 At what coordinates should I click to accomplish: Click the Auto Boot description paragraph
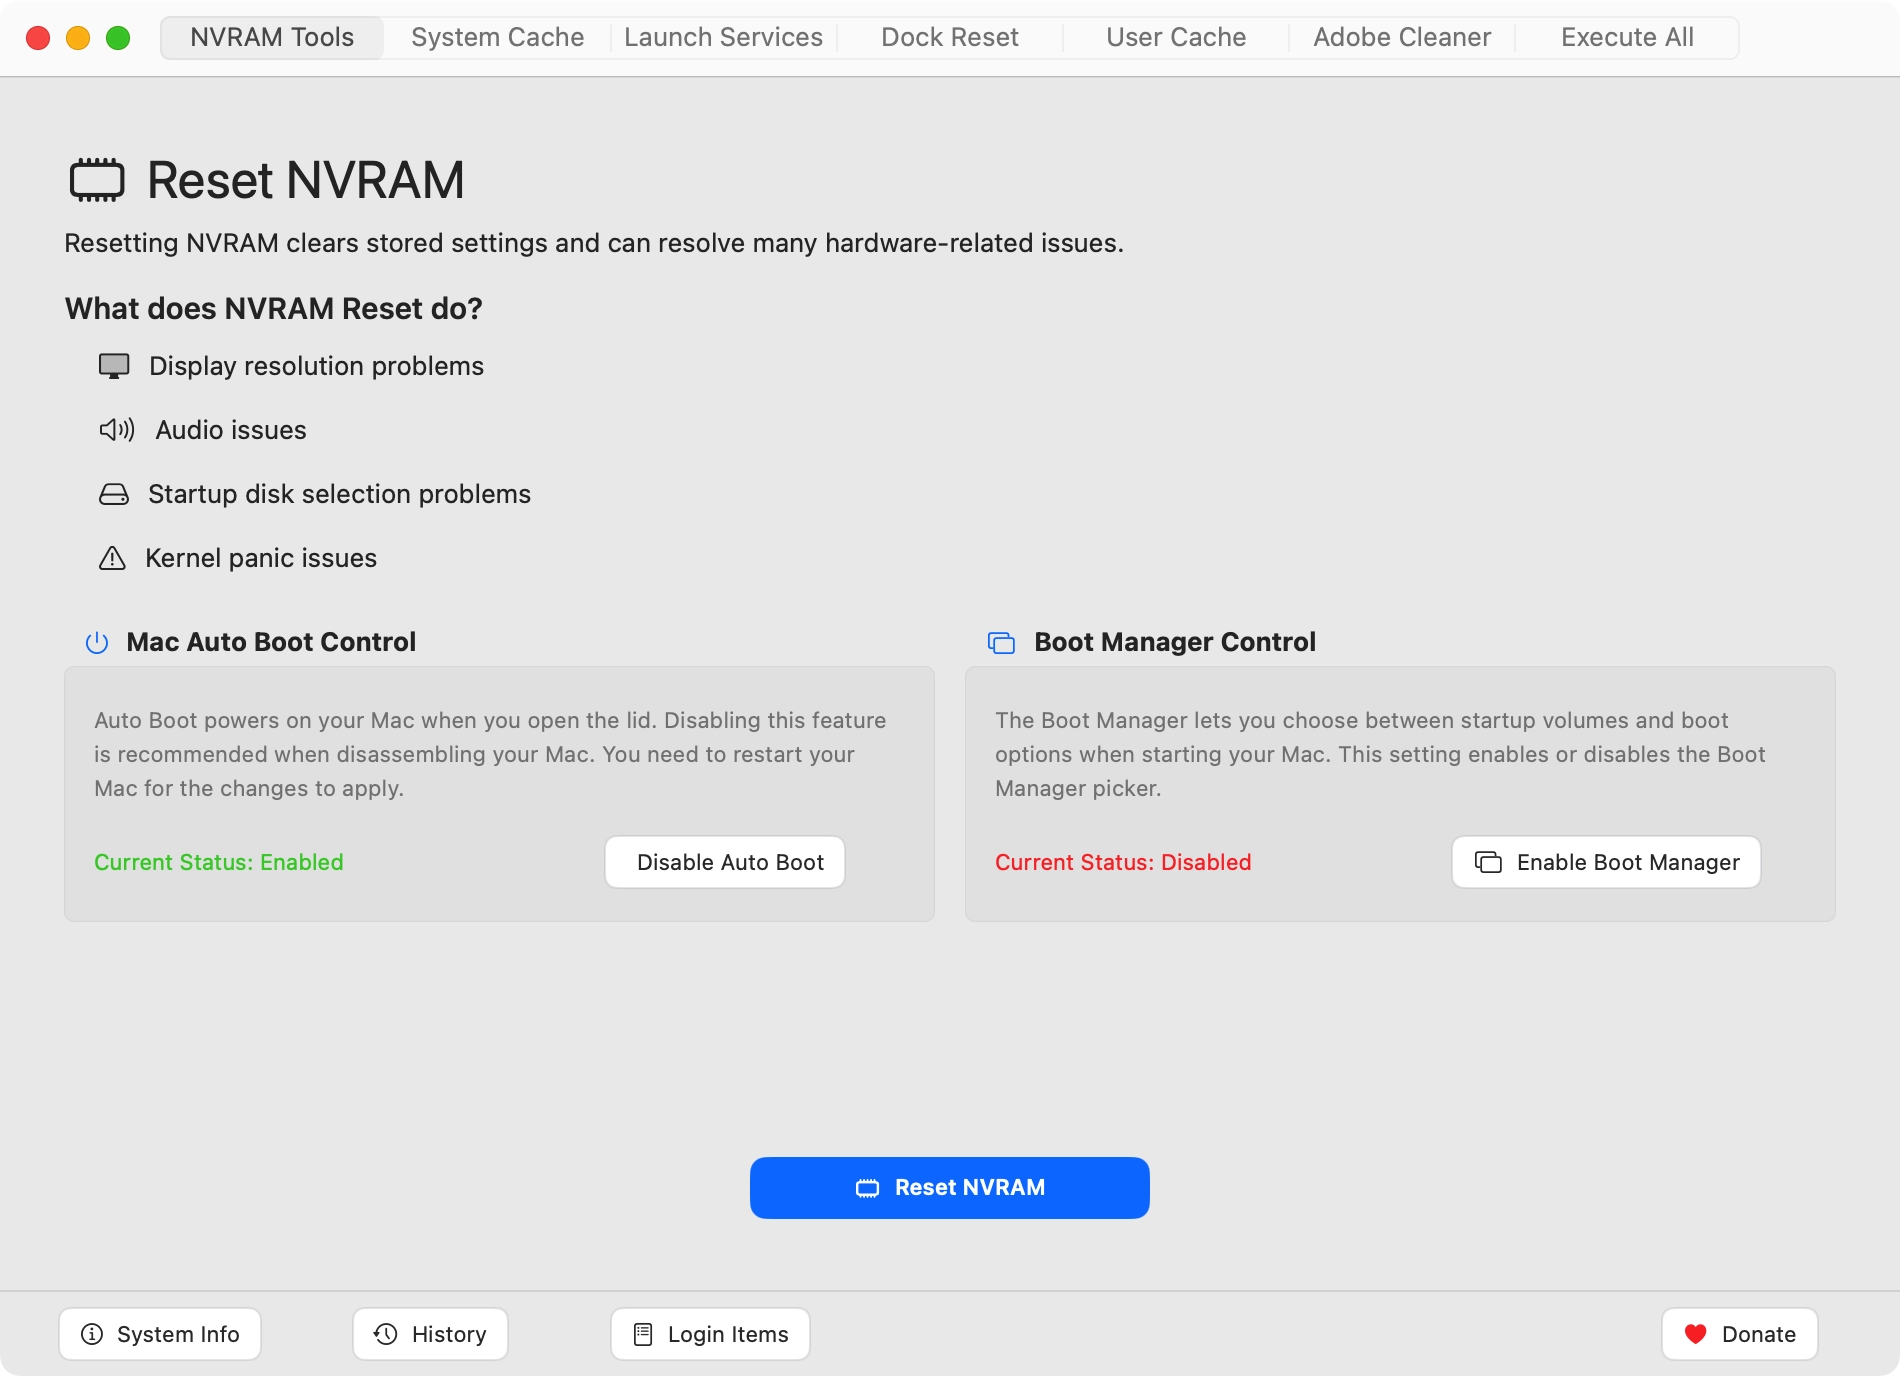click(490, 754)
